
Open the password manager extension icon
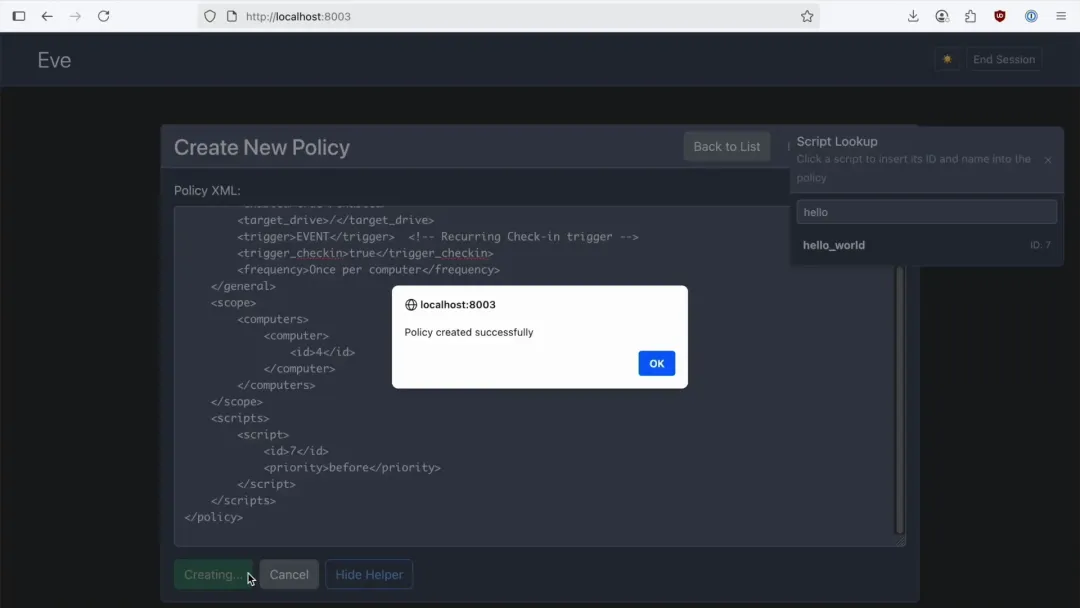pyautogui.click(x=1031, y=16)
